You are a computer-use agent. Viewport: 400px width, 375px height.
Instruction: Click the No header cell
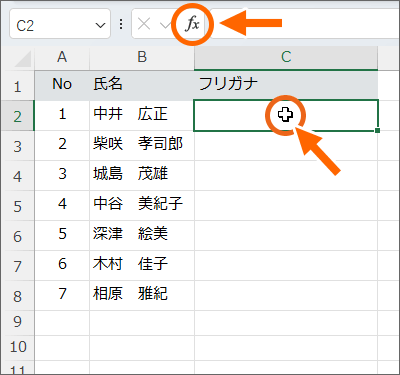[62, 86]
